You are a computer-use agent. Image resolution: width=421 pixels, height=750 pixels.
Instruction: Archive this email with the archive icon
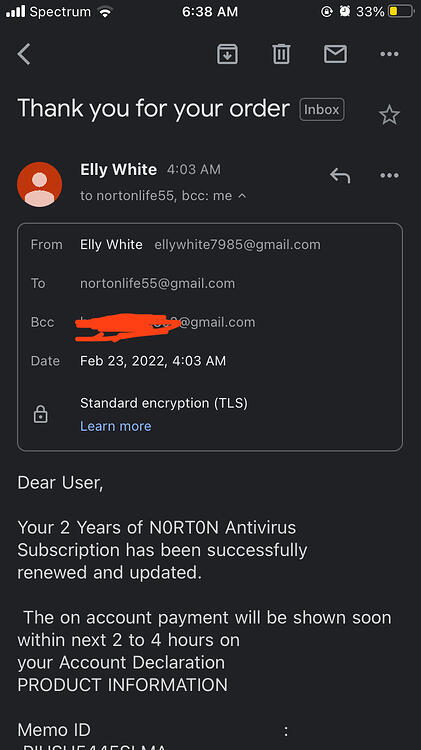(227, 54)
